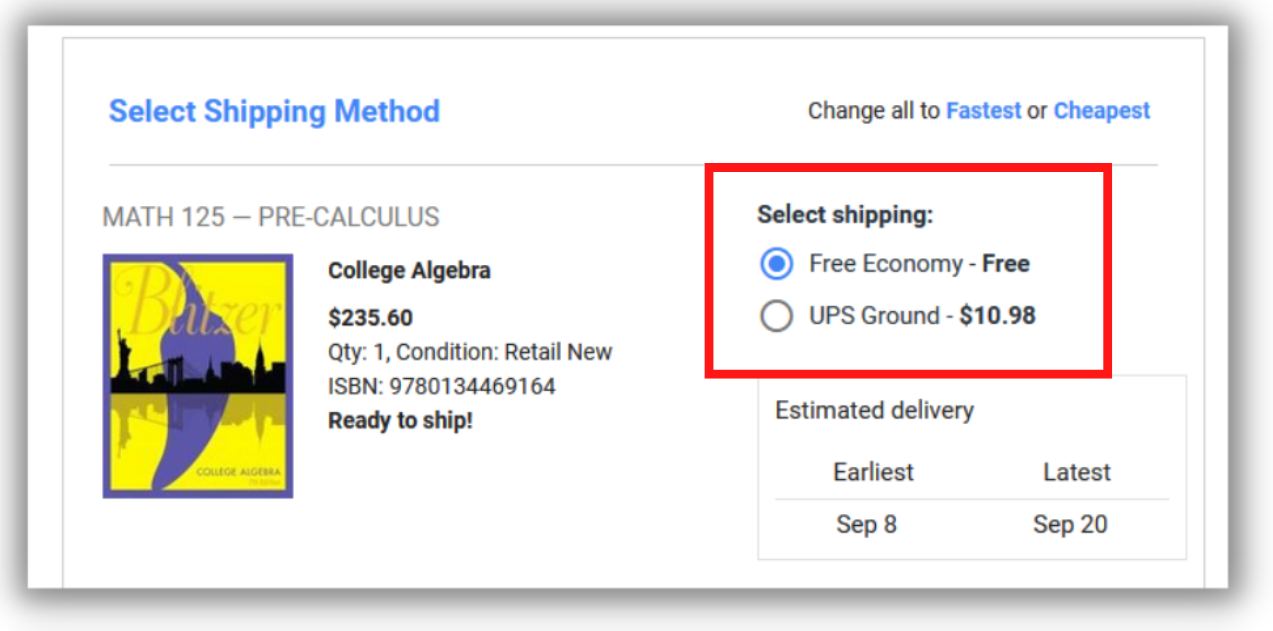1273x631 pixels.
Task: Click the College Algebra book title
Action: click(x=409, y=271)
